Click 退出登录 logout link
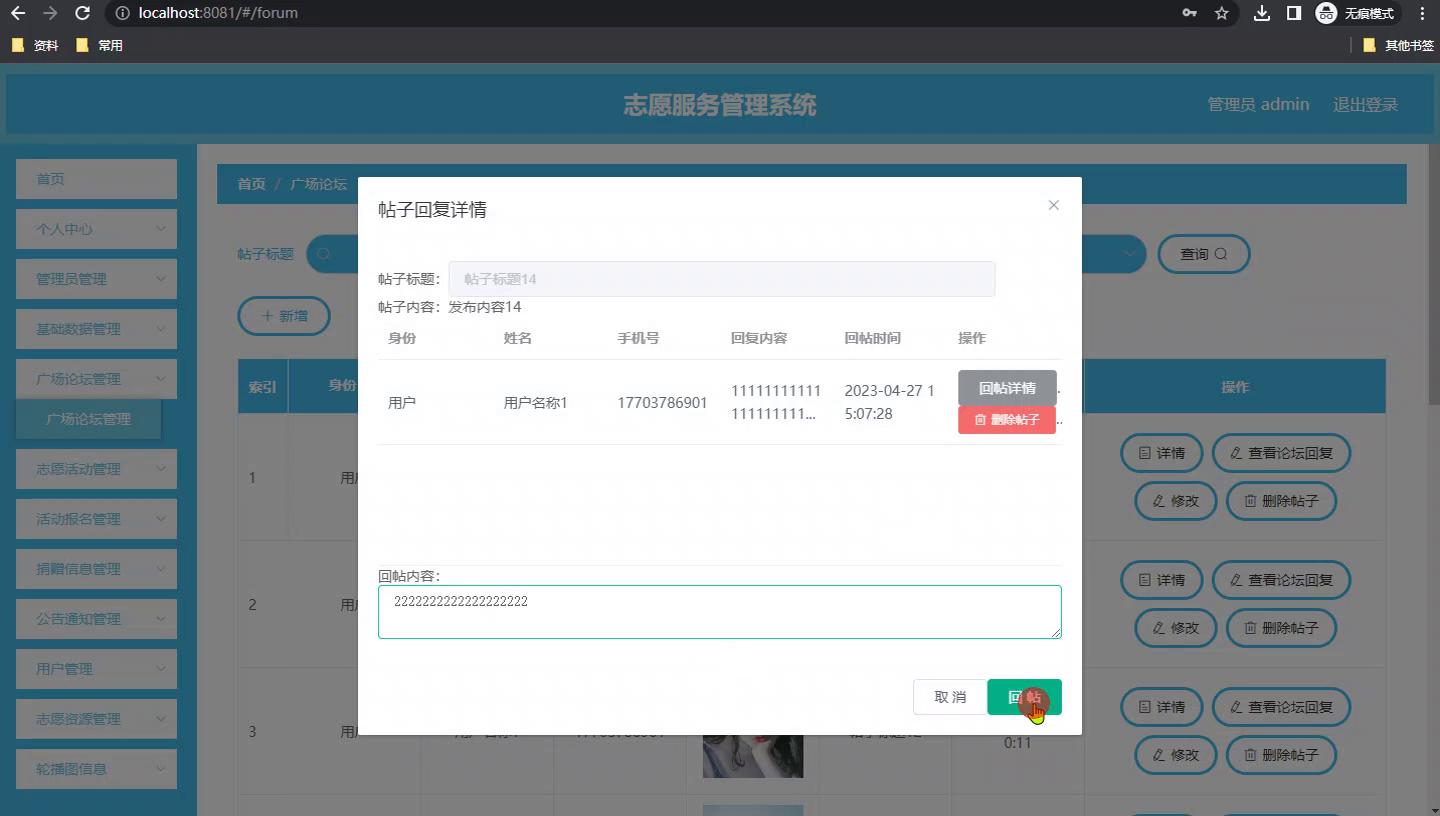The image size is (1440, 816). tap(1365, 104)
